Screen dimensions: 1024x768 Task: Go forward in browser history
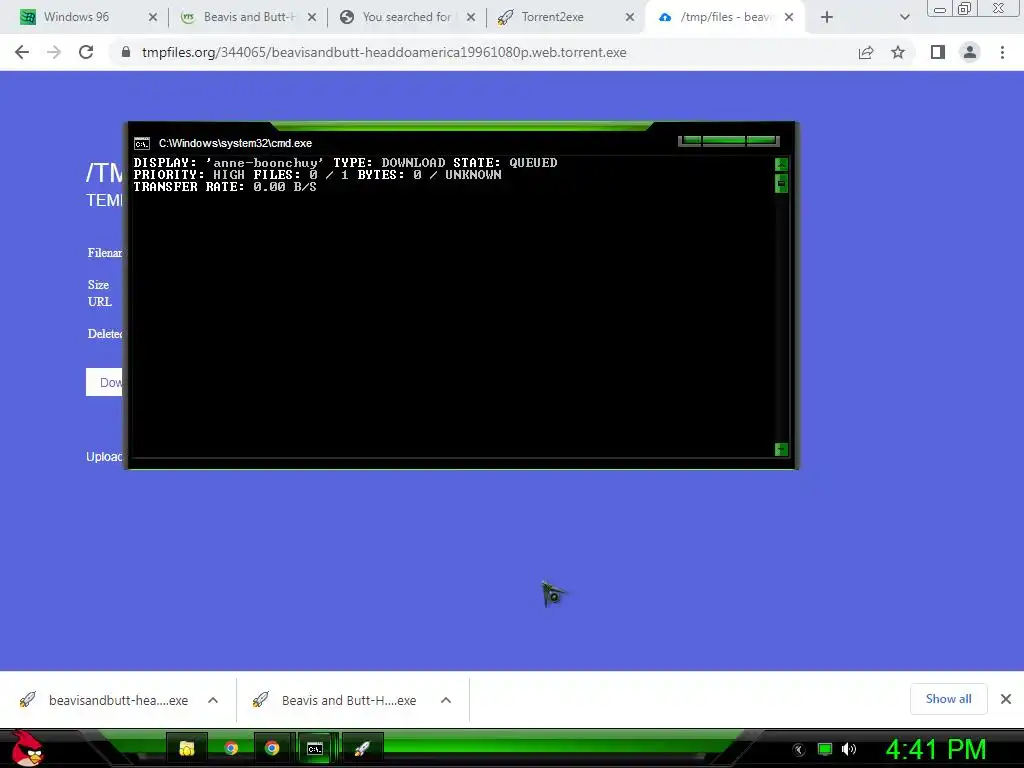54,52
